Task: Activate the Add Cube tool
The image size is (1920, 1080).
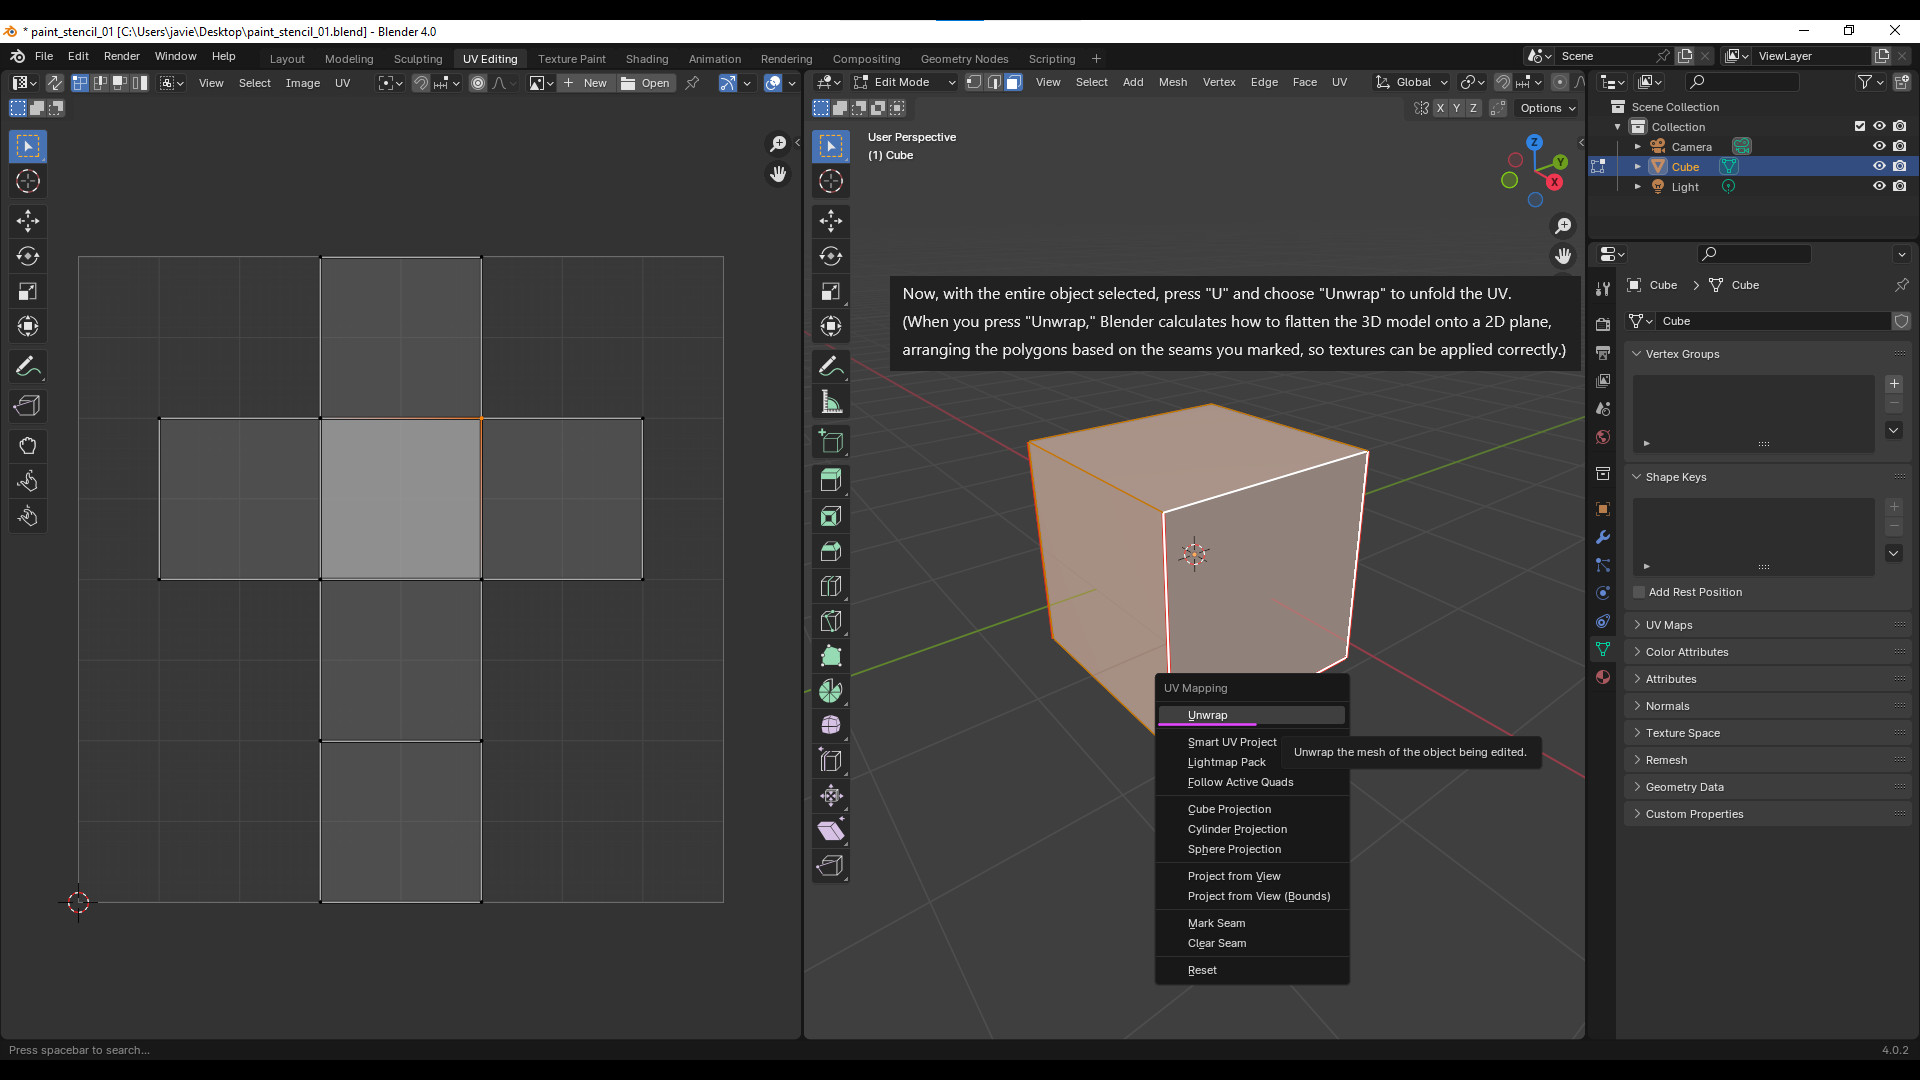Action: pyautogui.click(x=831, y=442)
